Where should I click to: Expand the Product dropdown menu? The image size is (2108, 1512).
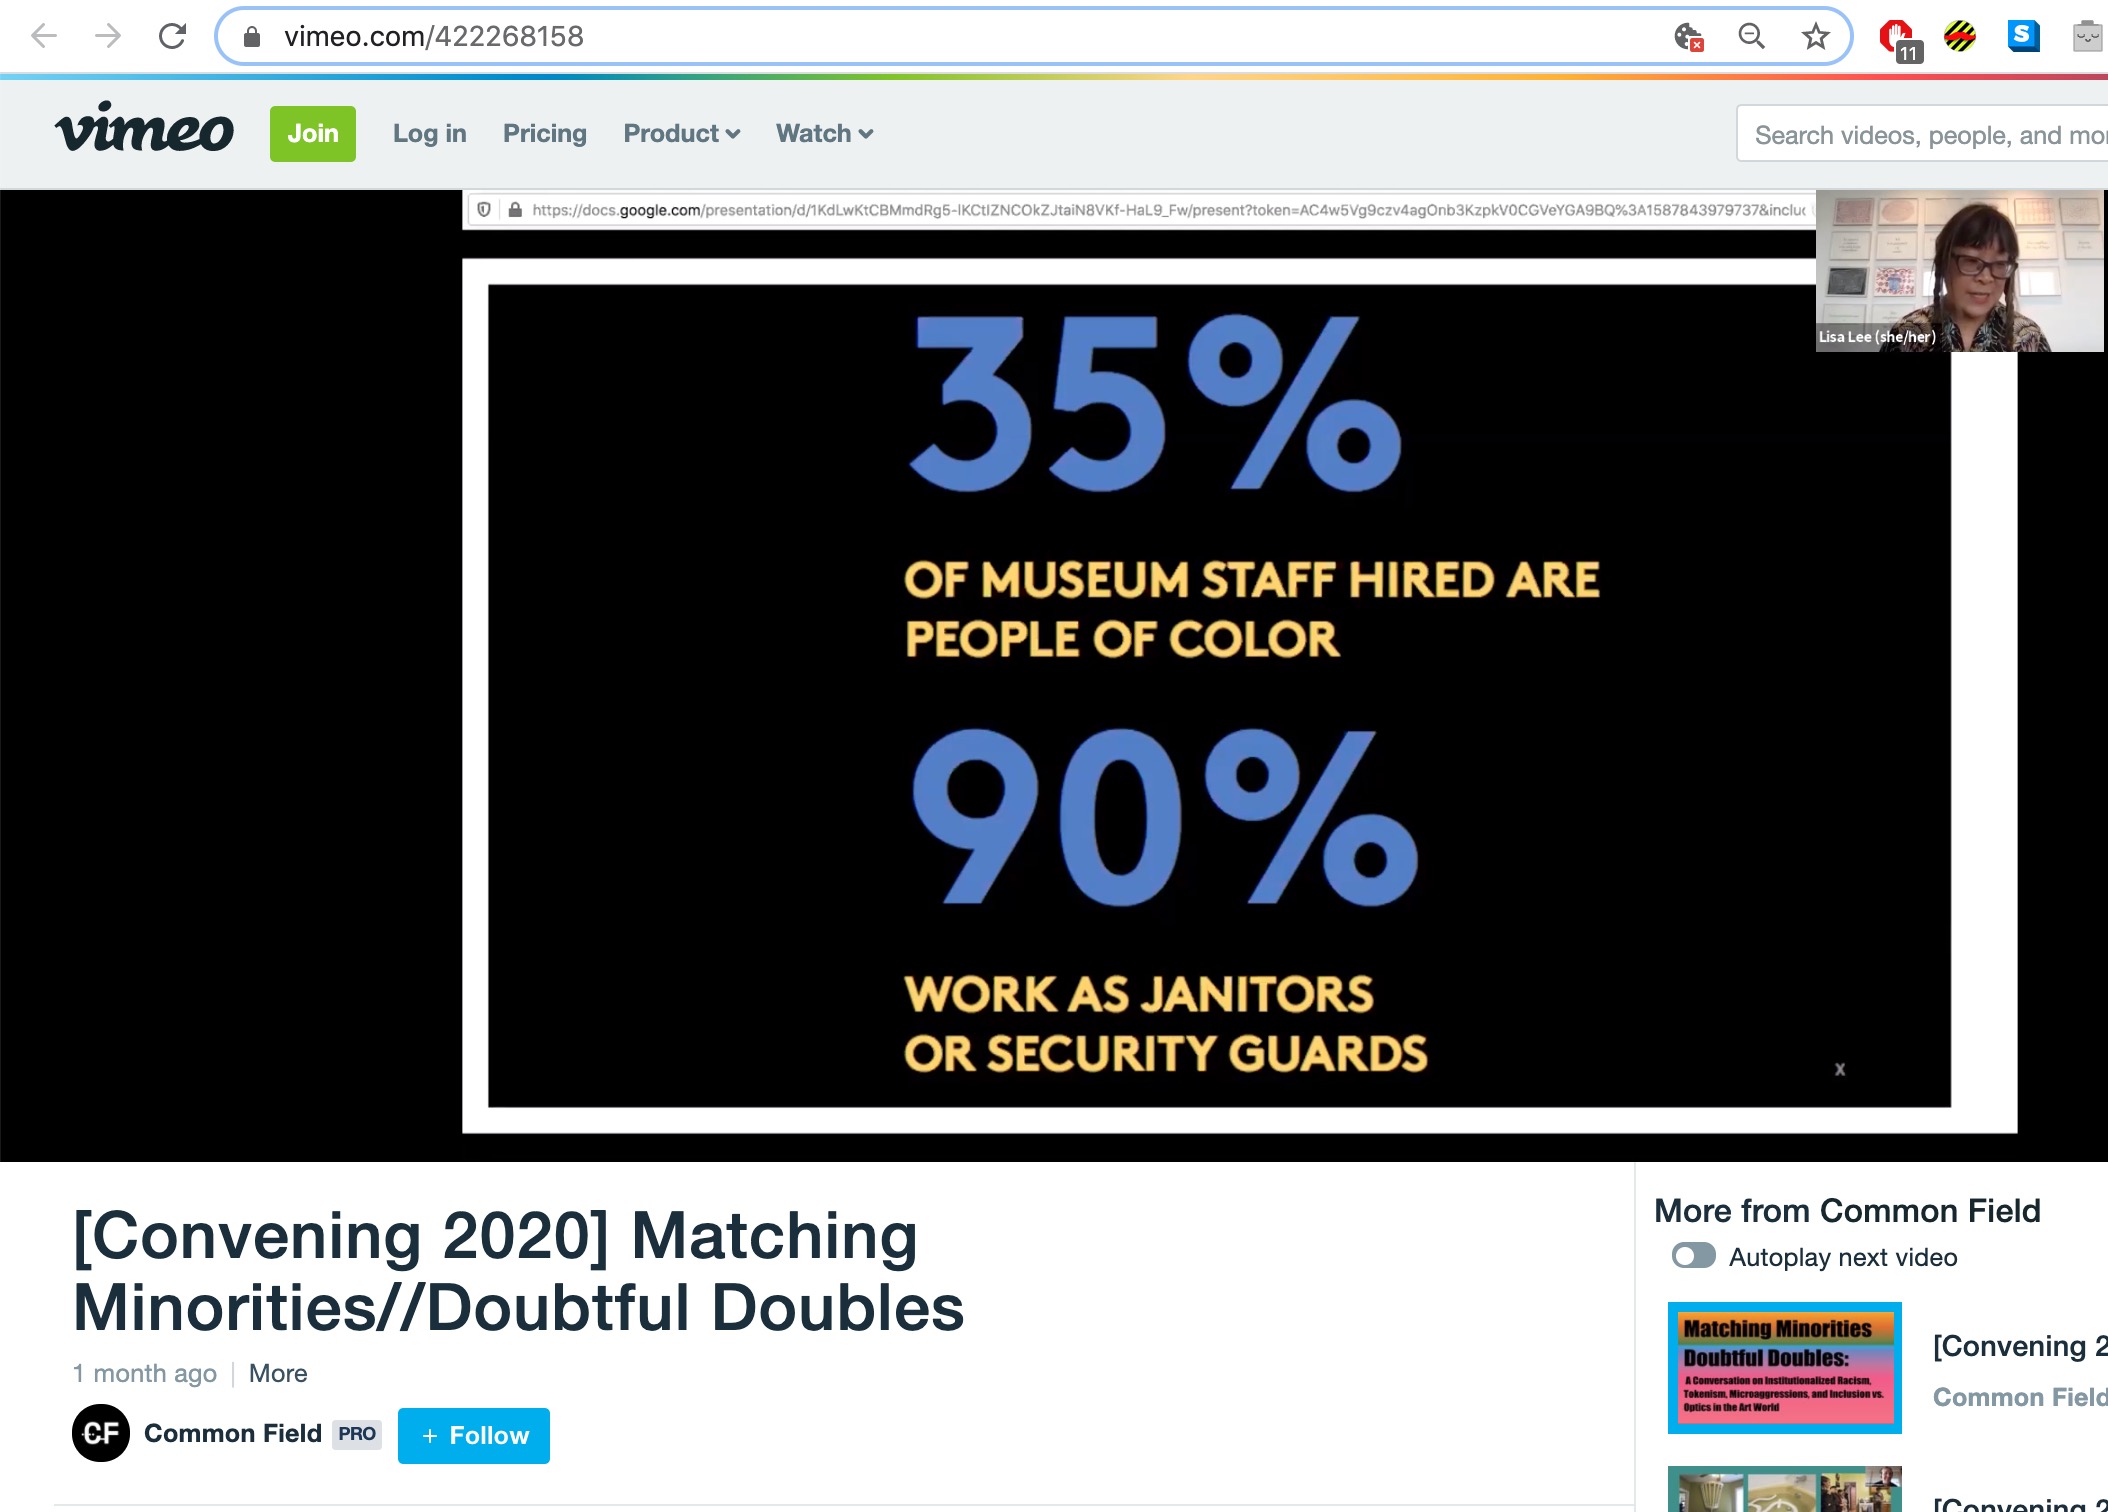point(681,134)
